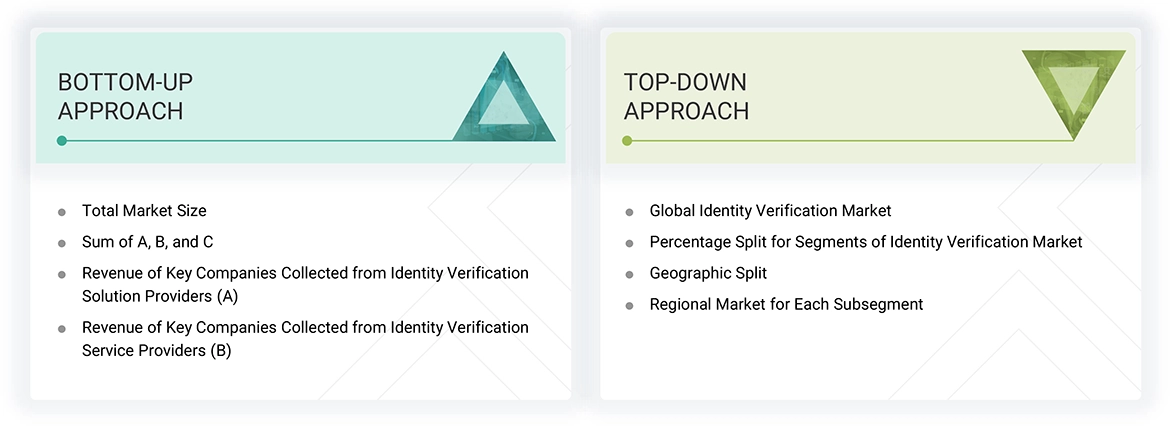Click the teal upward triangle icon
This screenshot has width=1170, height=426.
coord(504,102)
